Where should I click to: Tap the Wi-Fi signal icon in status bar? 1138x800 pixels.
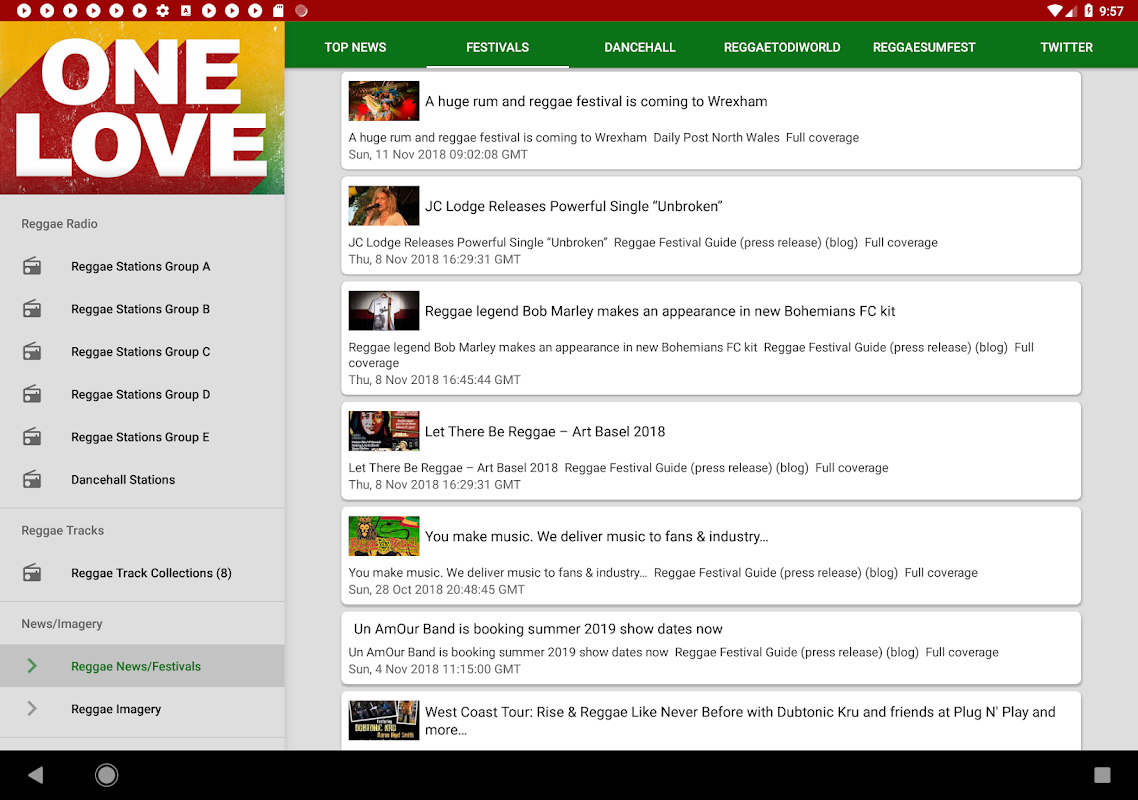coord(1055,10)
